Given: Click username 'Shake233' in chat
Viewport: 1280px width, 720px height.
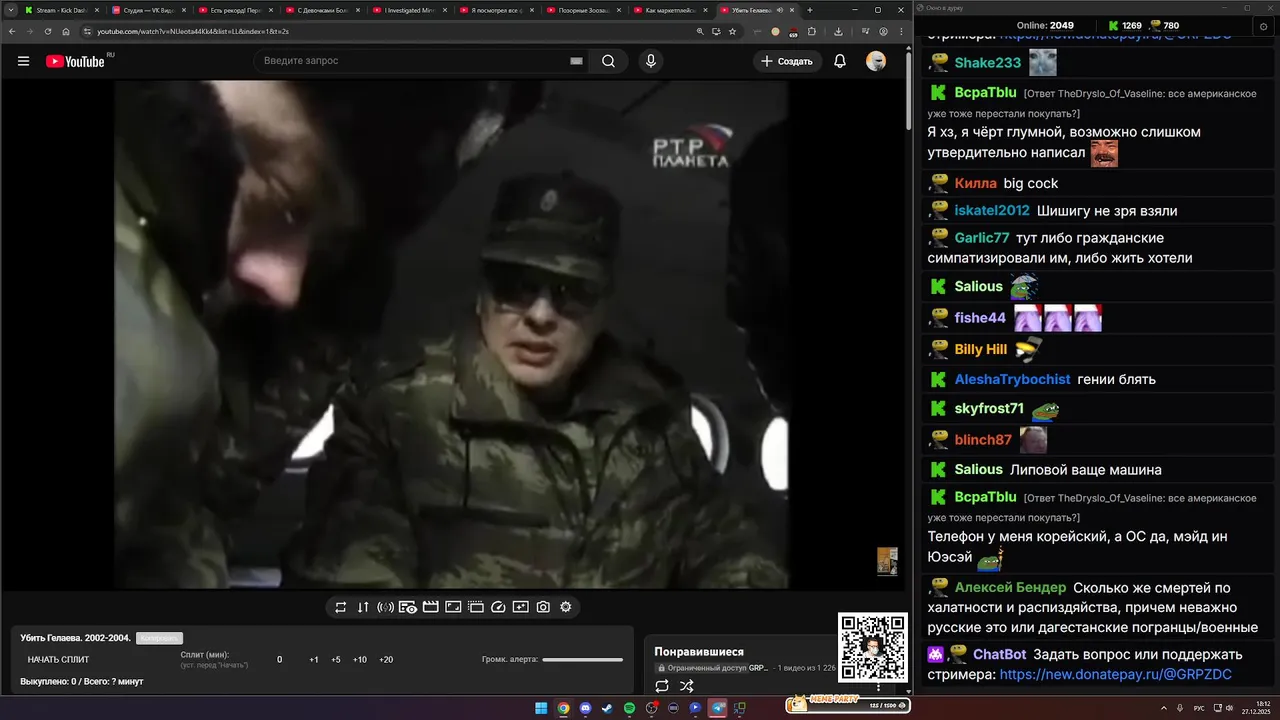Looking at the screenshot, I should (x=988, y=63).
